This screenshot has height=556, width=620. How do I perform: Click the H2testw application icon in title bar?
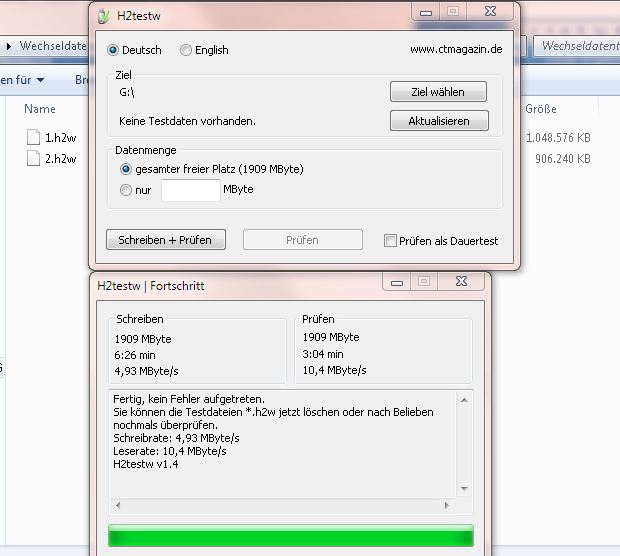[104, 16]
